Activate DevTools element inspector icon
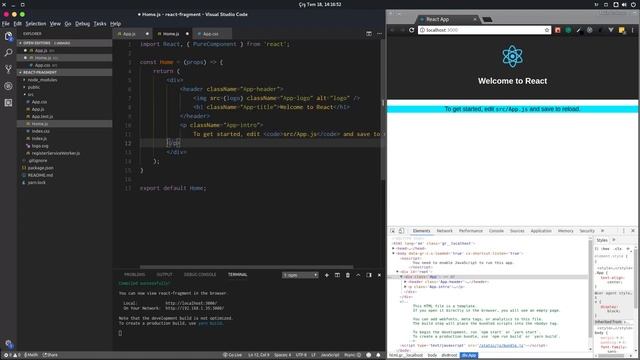Viewport: 640px width, 360px height. click(x=392, y=231)
